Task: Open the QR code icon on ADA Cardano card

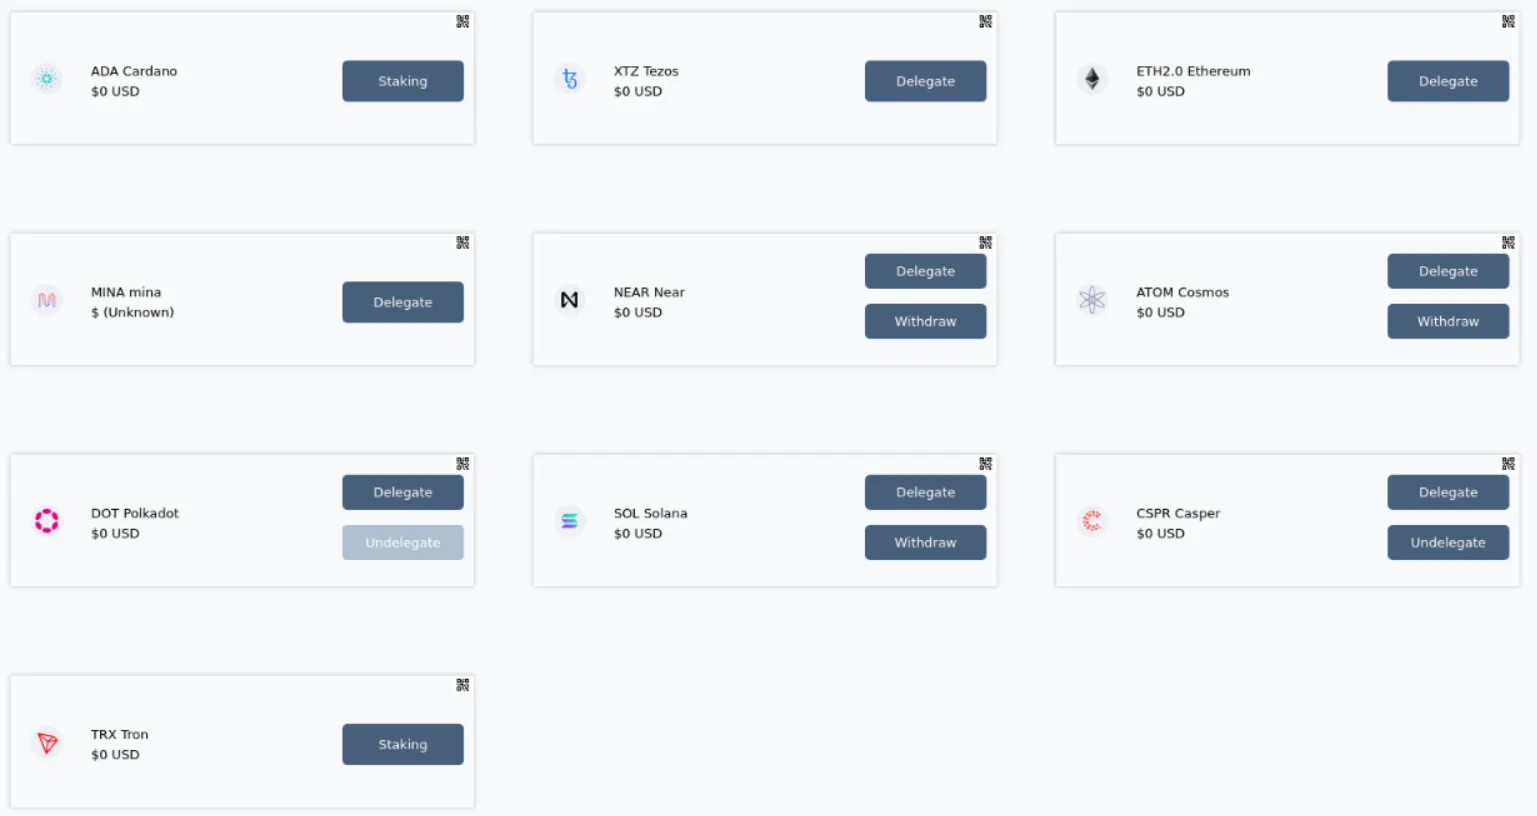Action: point(462,21)
